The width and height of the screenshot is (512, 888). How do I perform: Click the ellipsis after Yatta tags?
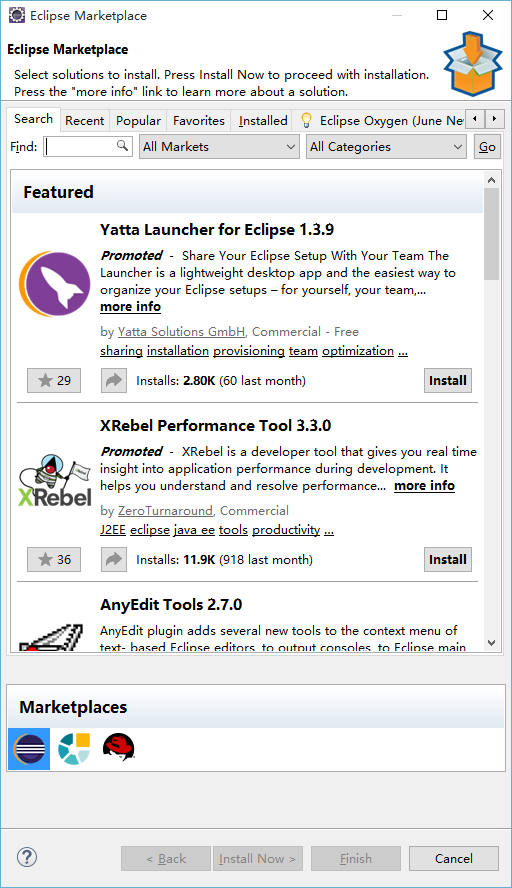click(x=403, y=351)
